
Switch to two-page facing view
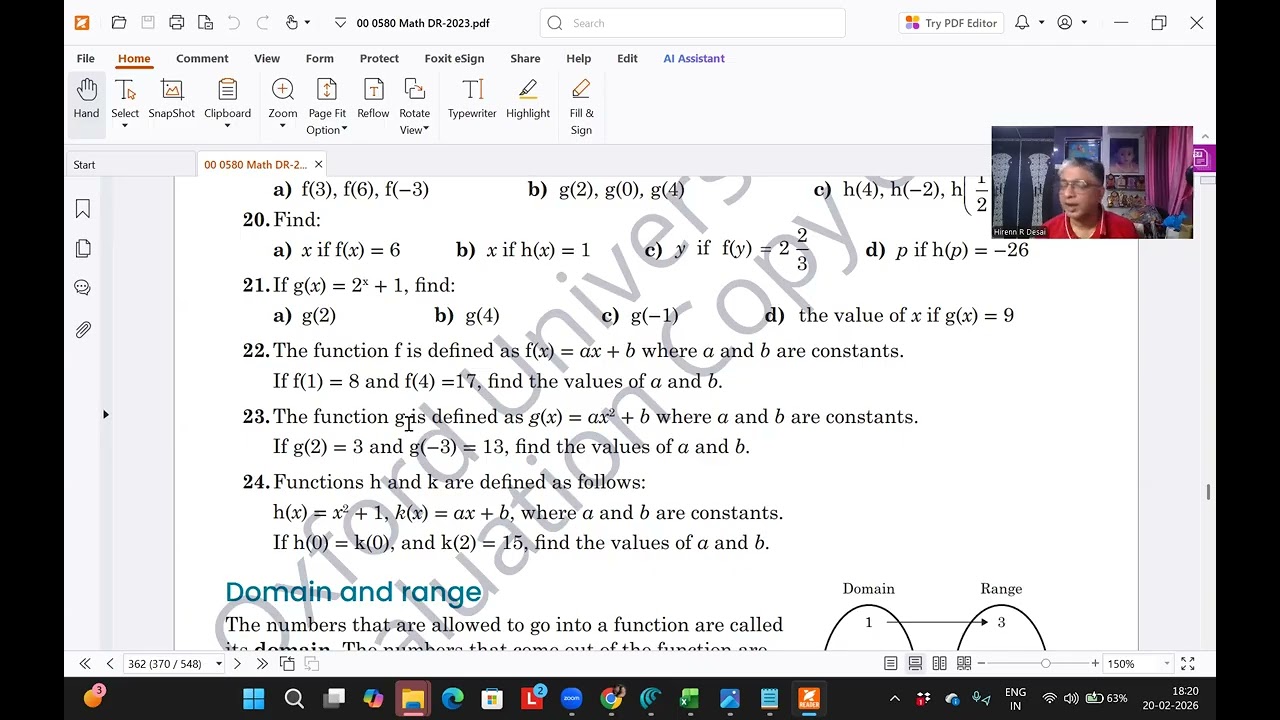coord(940,664)
